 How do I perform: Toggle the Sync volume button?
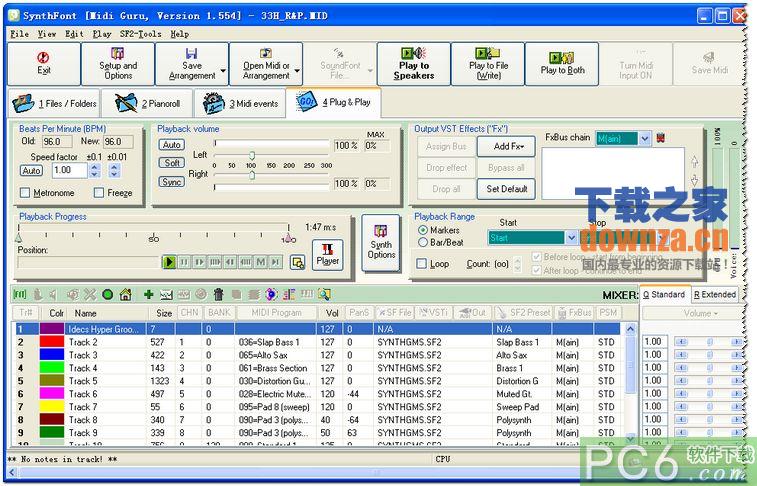point(171,182)
